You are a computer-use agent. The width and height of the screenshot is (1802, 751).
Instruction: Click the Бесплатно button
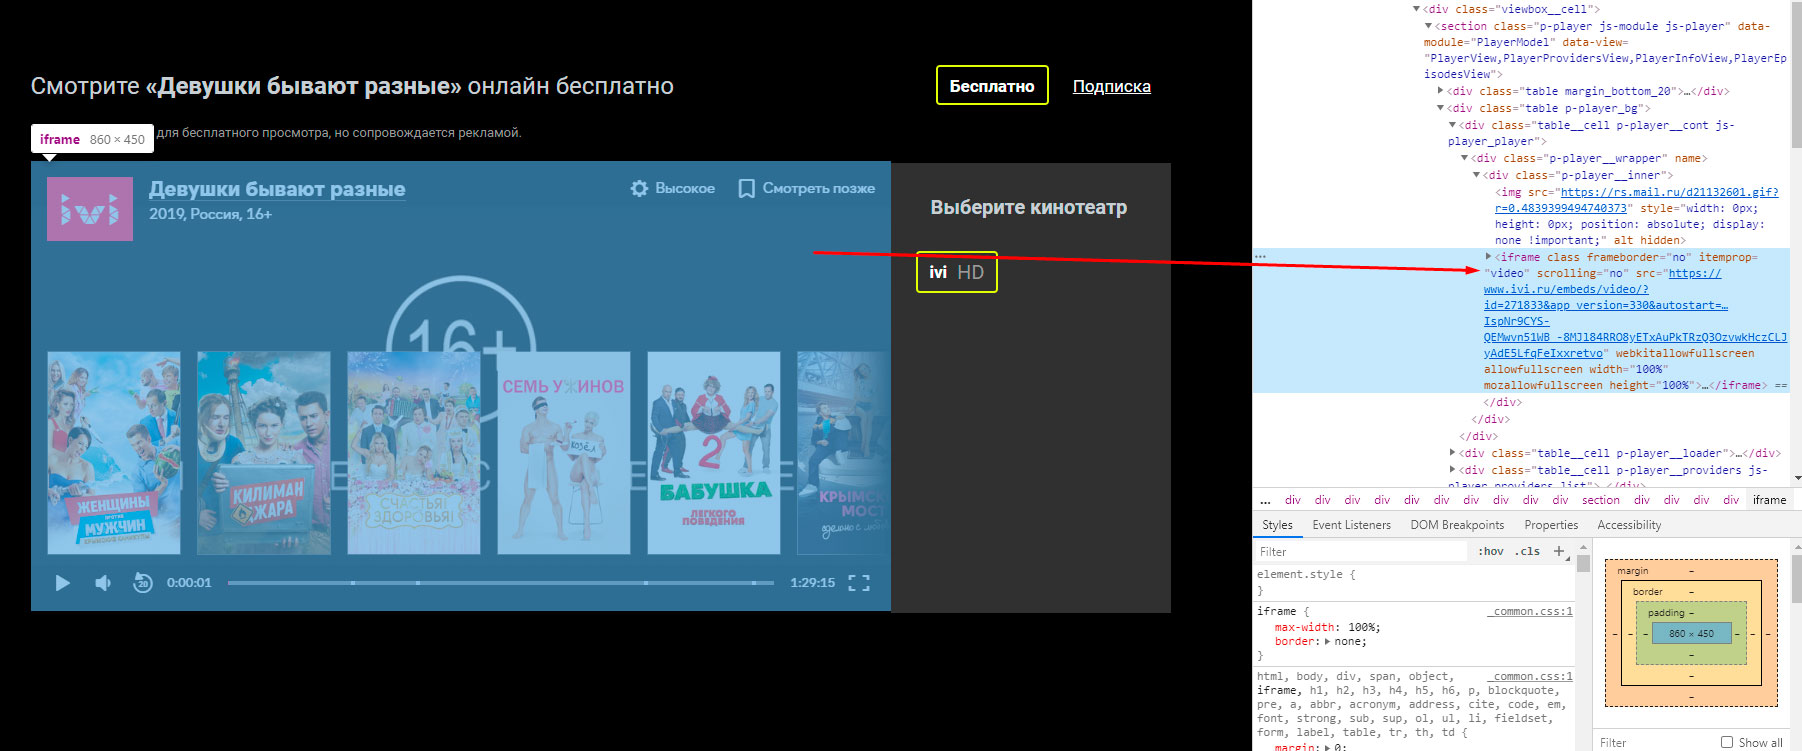(992, 86)
